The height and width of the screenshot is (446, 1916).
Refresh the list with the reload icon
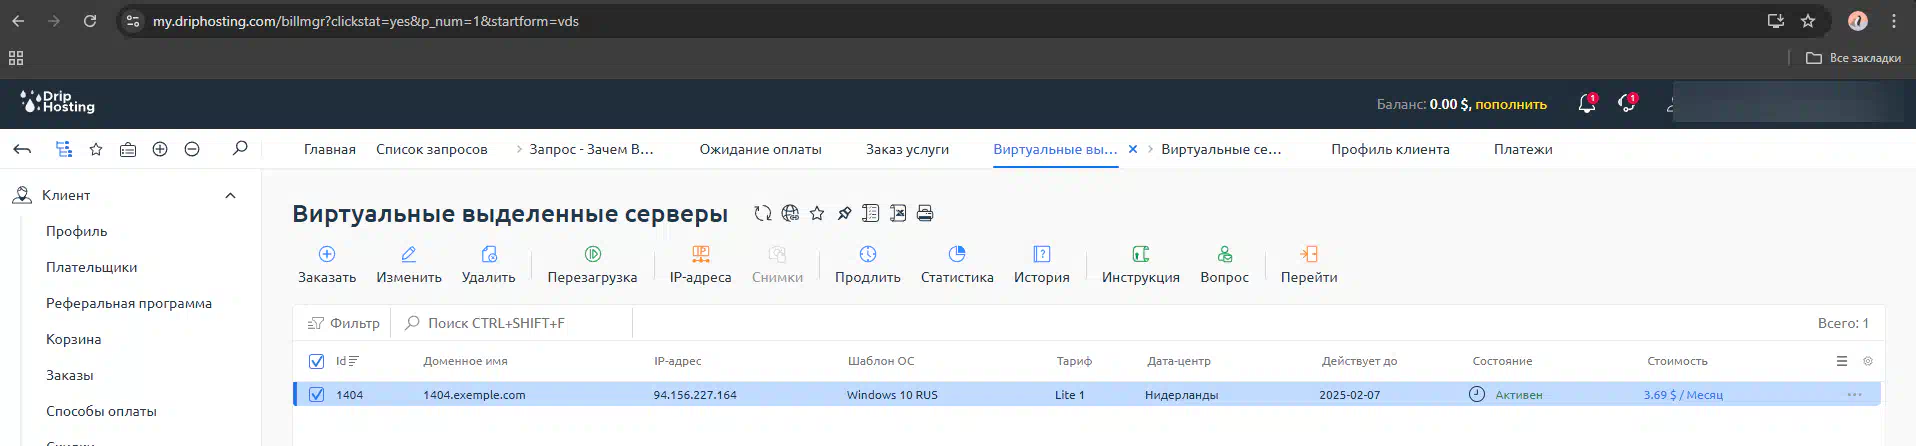[762, 213]
